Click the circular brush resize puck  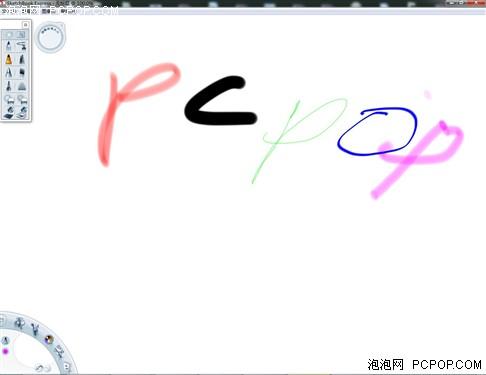[50, 37]
